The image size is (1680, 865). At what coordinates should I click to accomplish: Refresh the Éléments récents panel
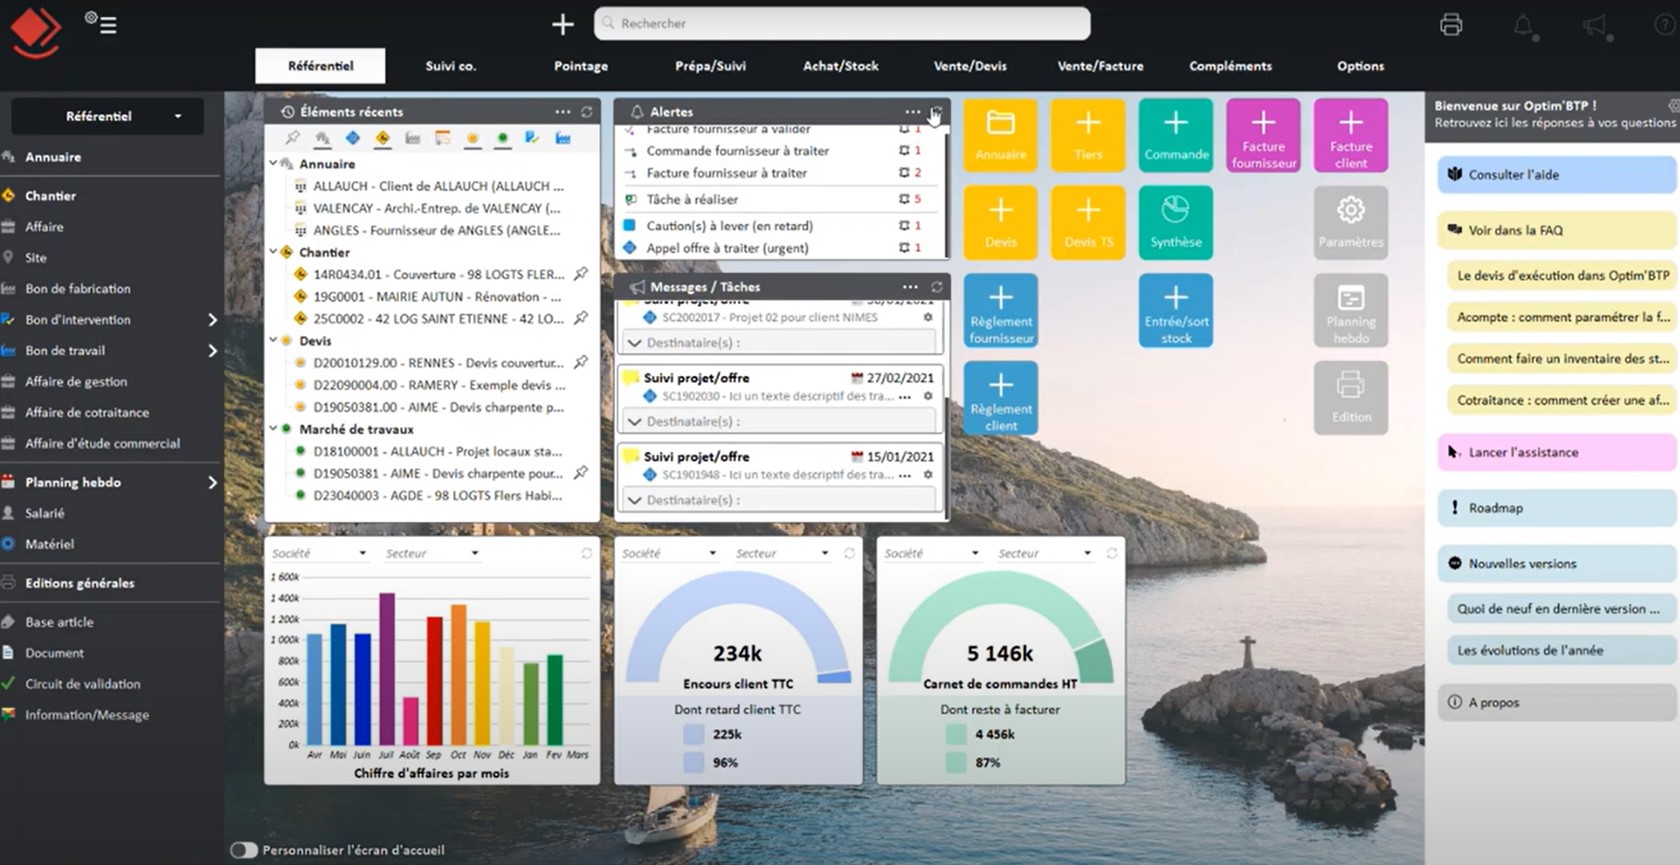coord(587,112)
